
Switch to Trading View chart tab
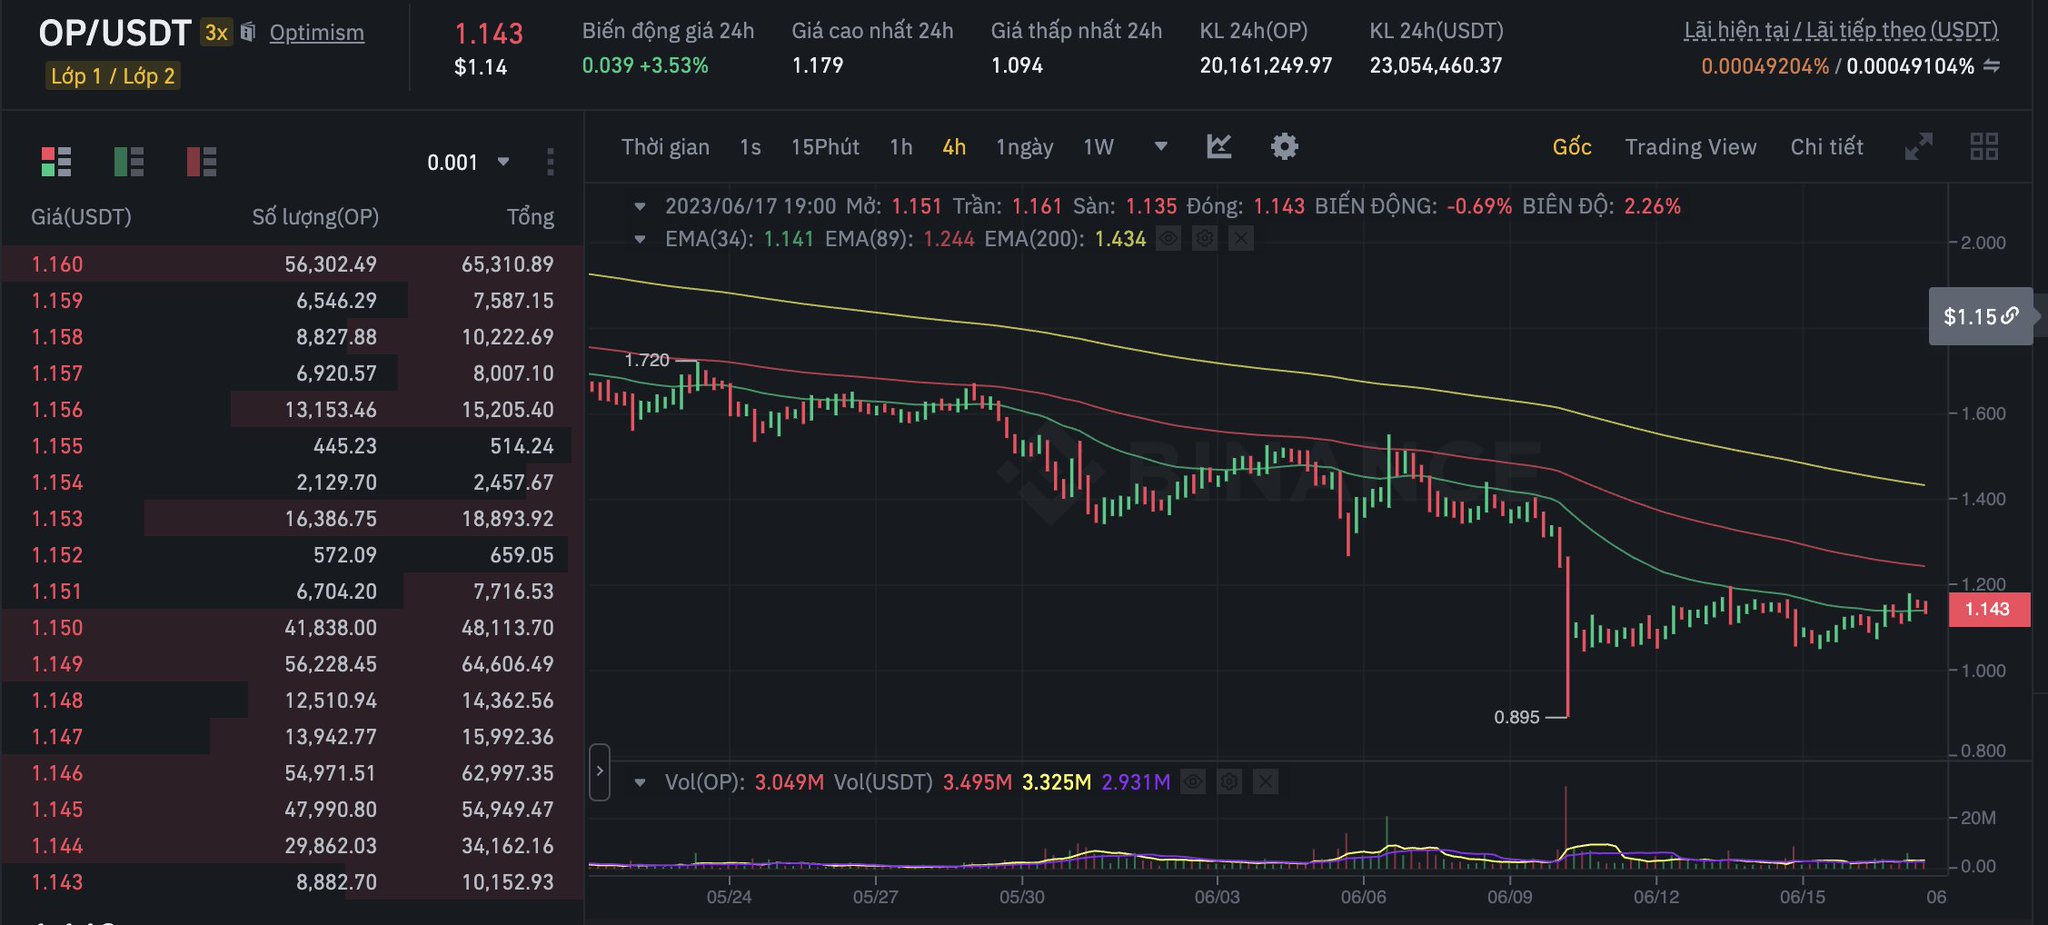[x=1690, y=147]
